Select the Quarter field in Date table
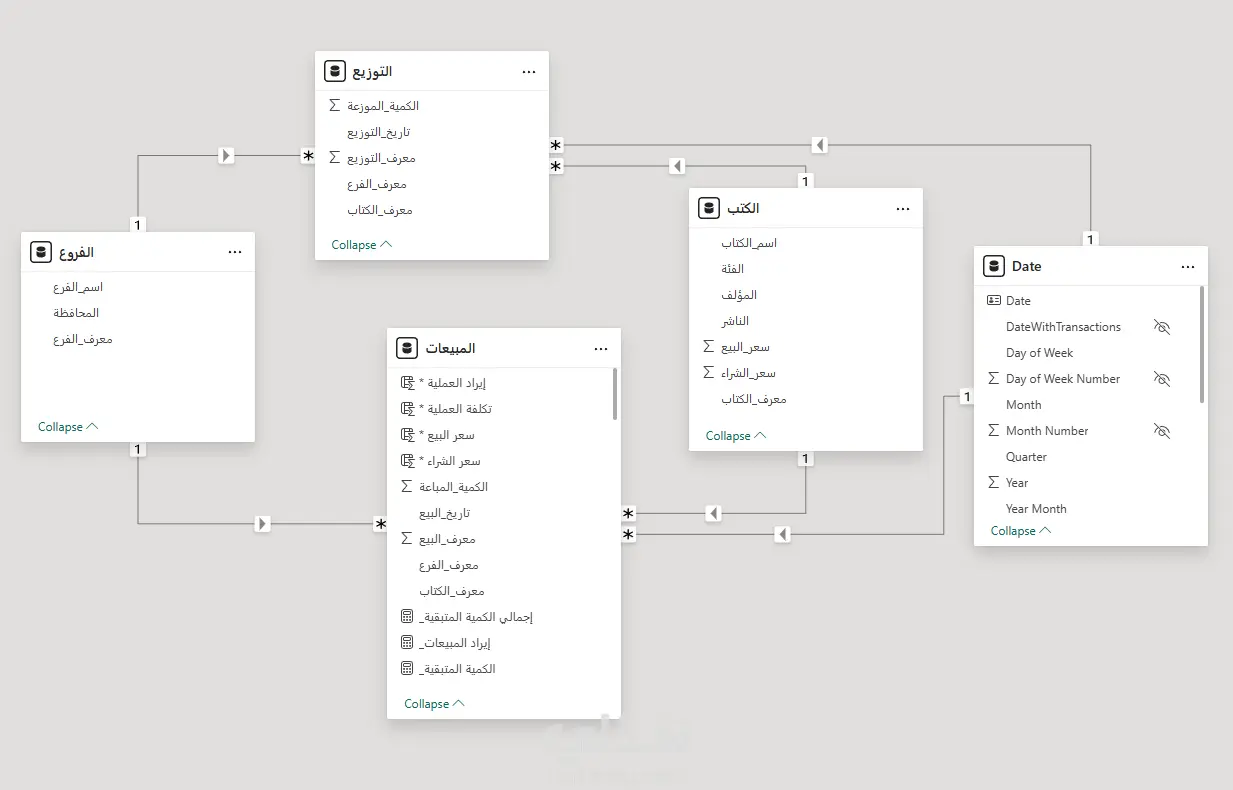Screen dimensions: 1233x790 (1026, 457)
